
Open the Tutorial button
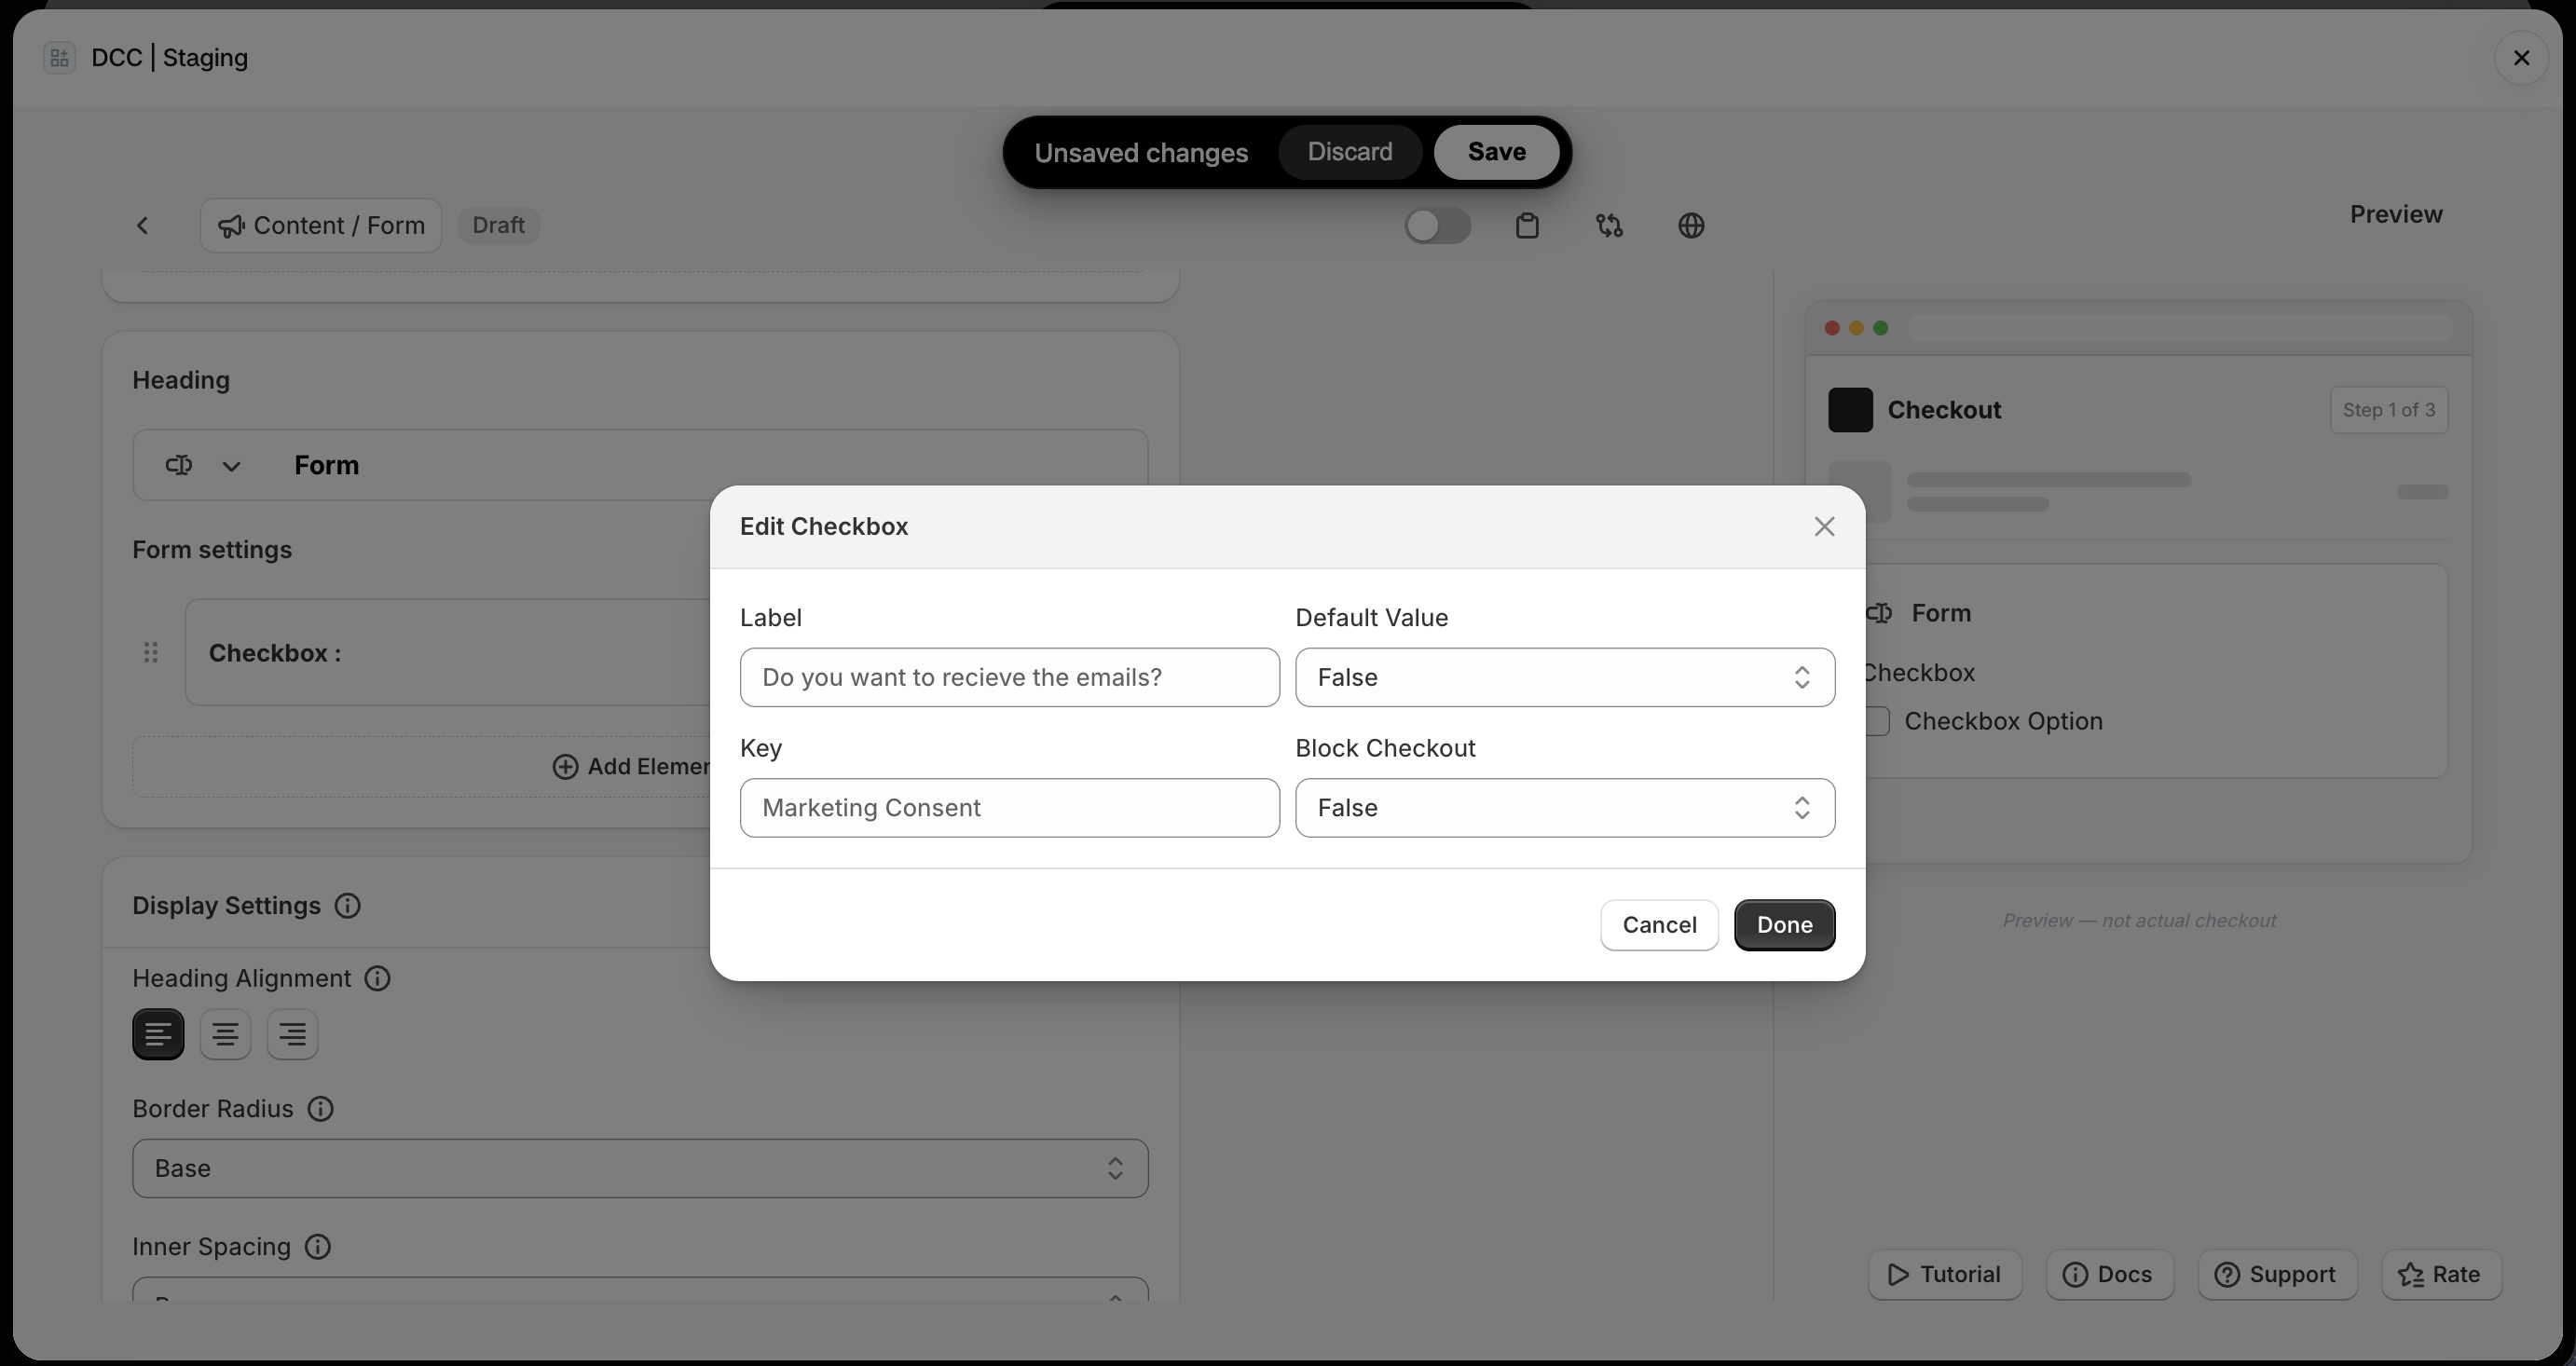point(1945,1275)
